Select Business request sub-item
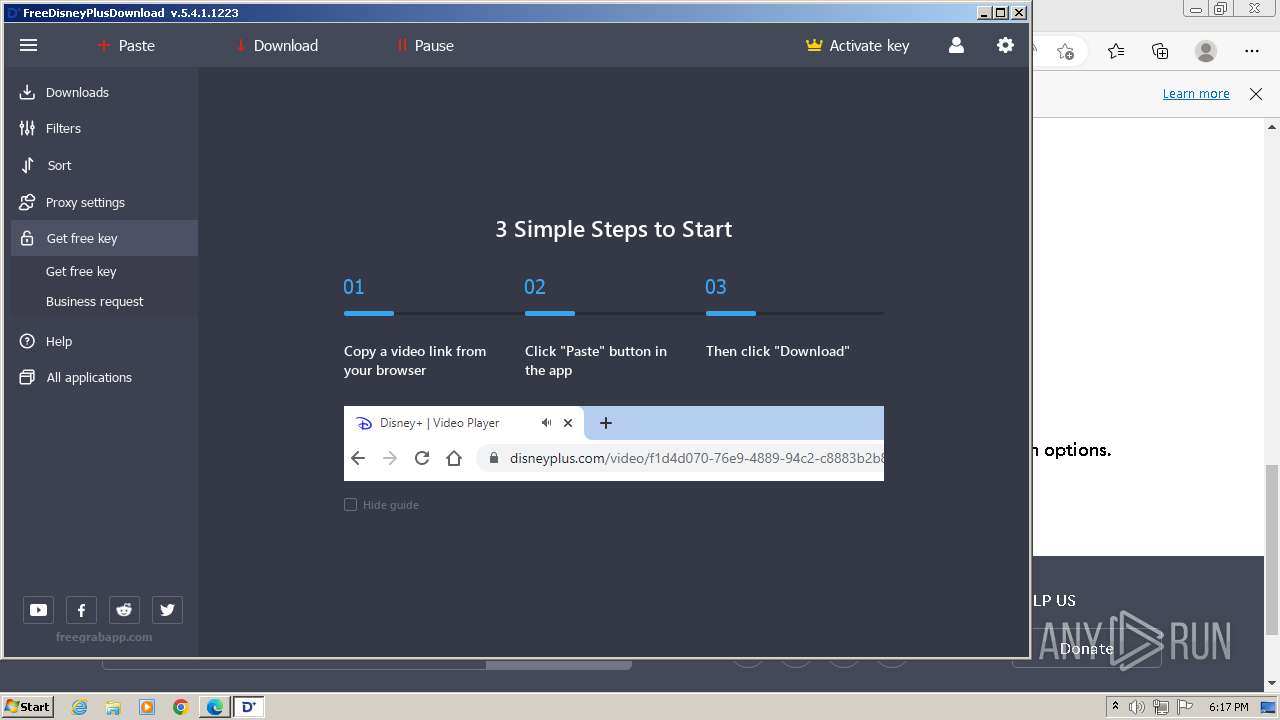This screenshot has width=1280, height=720. pyautogui.click(x=94, y=301)
